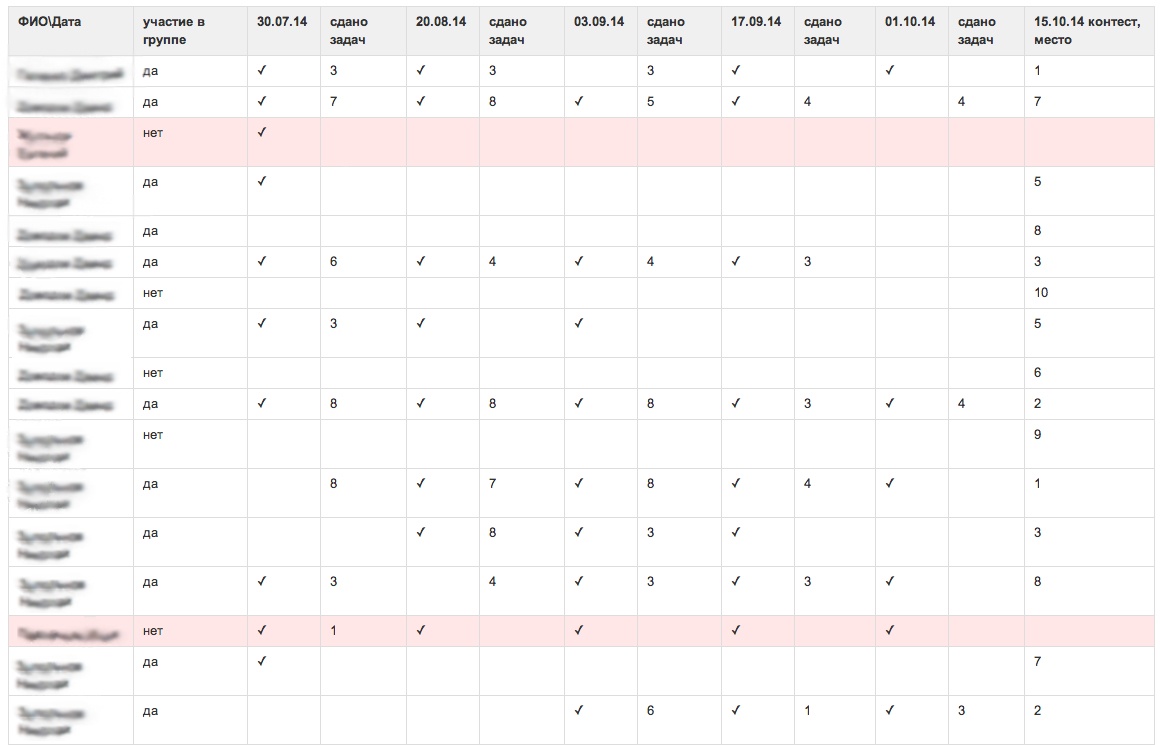Viewport: 1160px width, 745px height.
Task: Select the "15.10.14 контест, место" header
Action: tap(1086, 30)
